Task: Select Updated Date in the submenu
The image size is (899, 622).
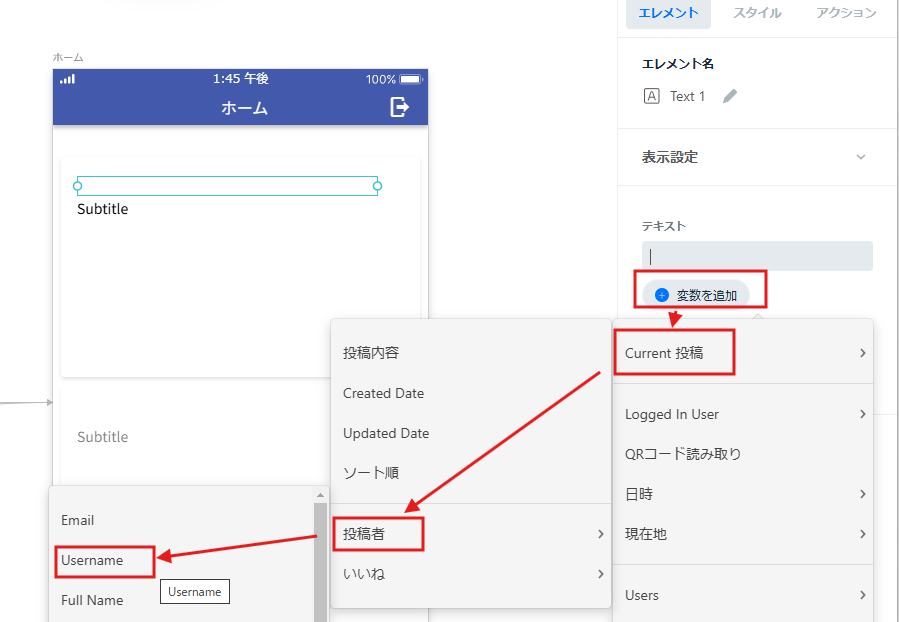Action: (x=471, y=433)
